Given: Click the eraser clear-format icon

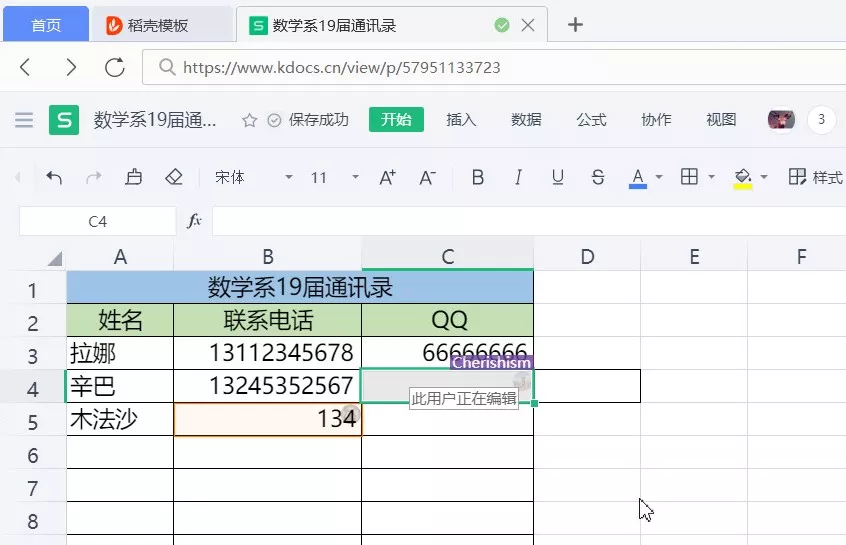Looking at the screenshot, I should [x=174, y=177].
